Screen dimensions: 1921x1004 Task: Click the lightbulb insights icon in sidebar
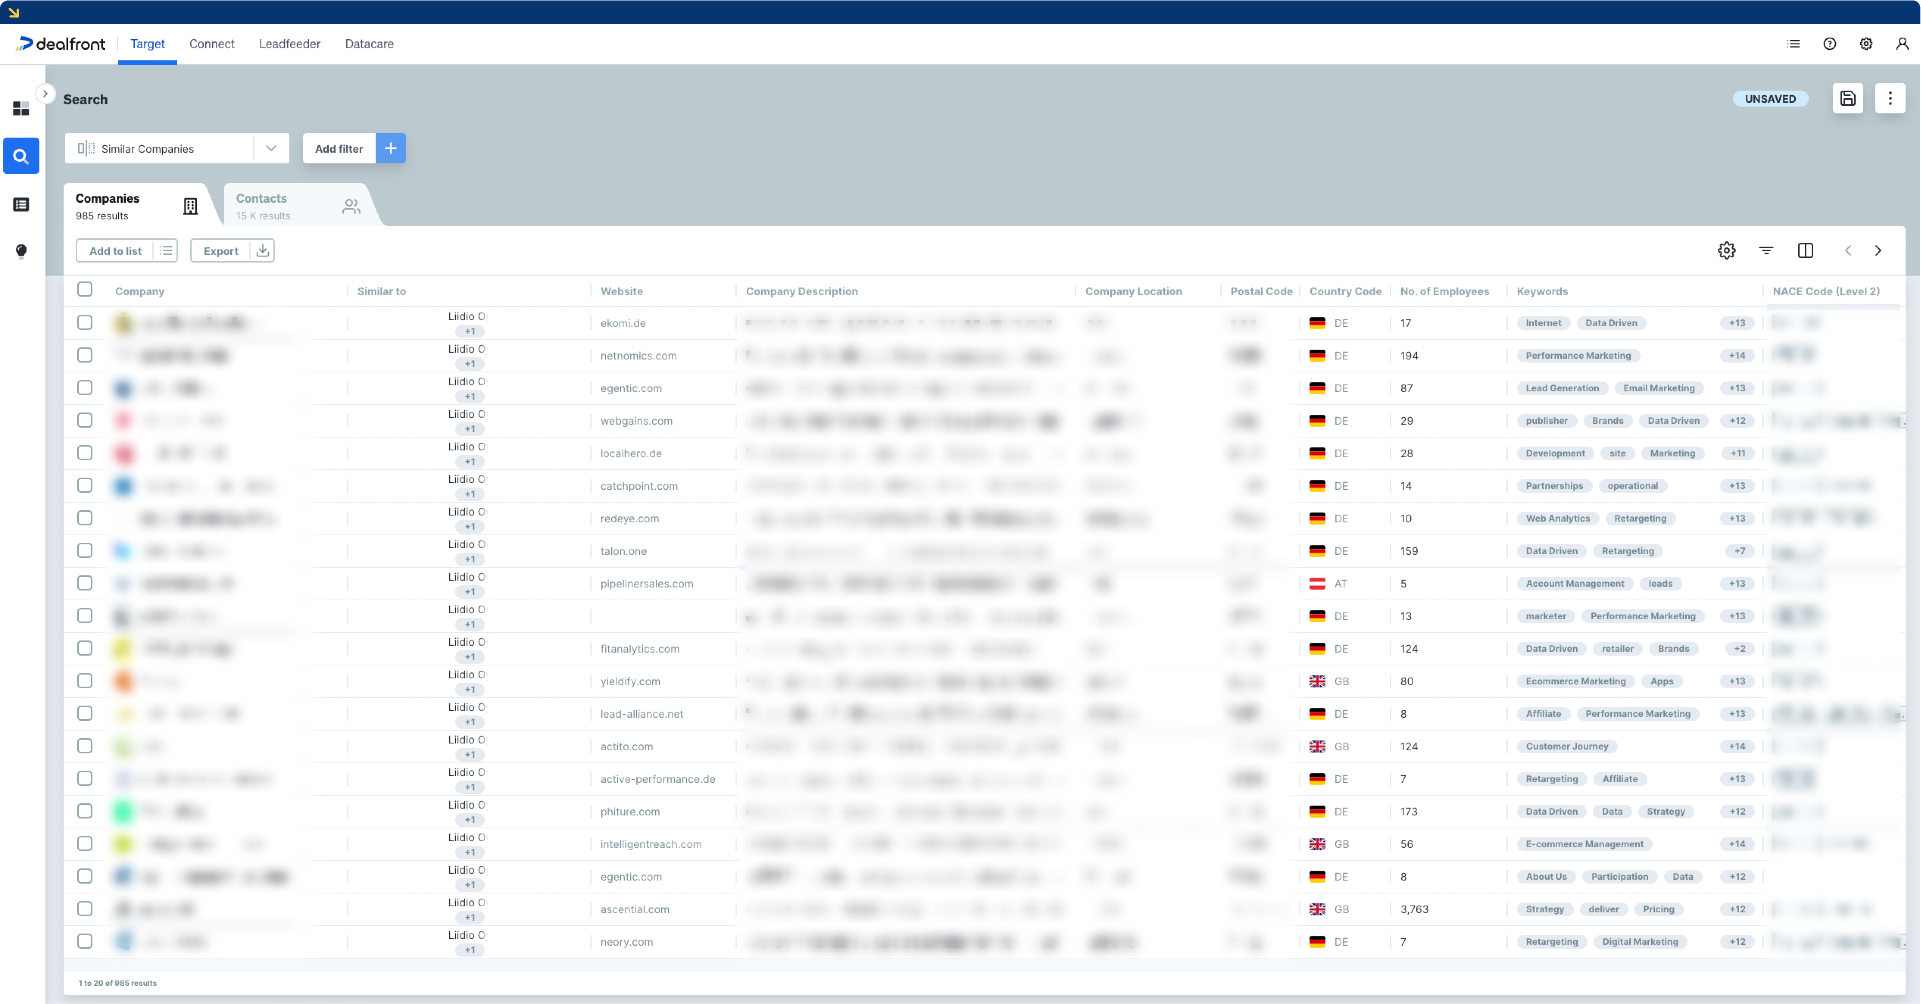[x=21, y=251]
